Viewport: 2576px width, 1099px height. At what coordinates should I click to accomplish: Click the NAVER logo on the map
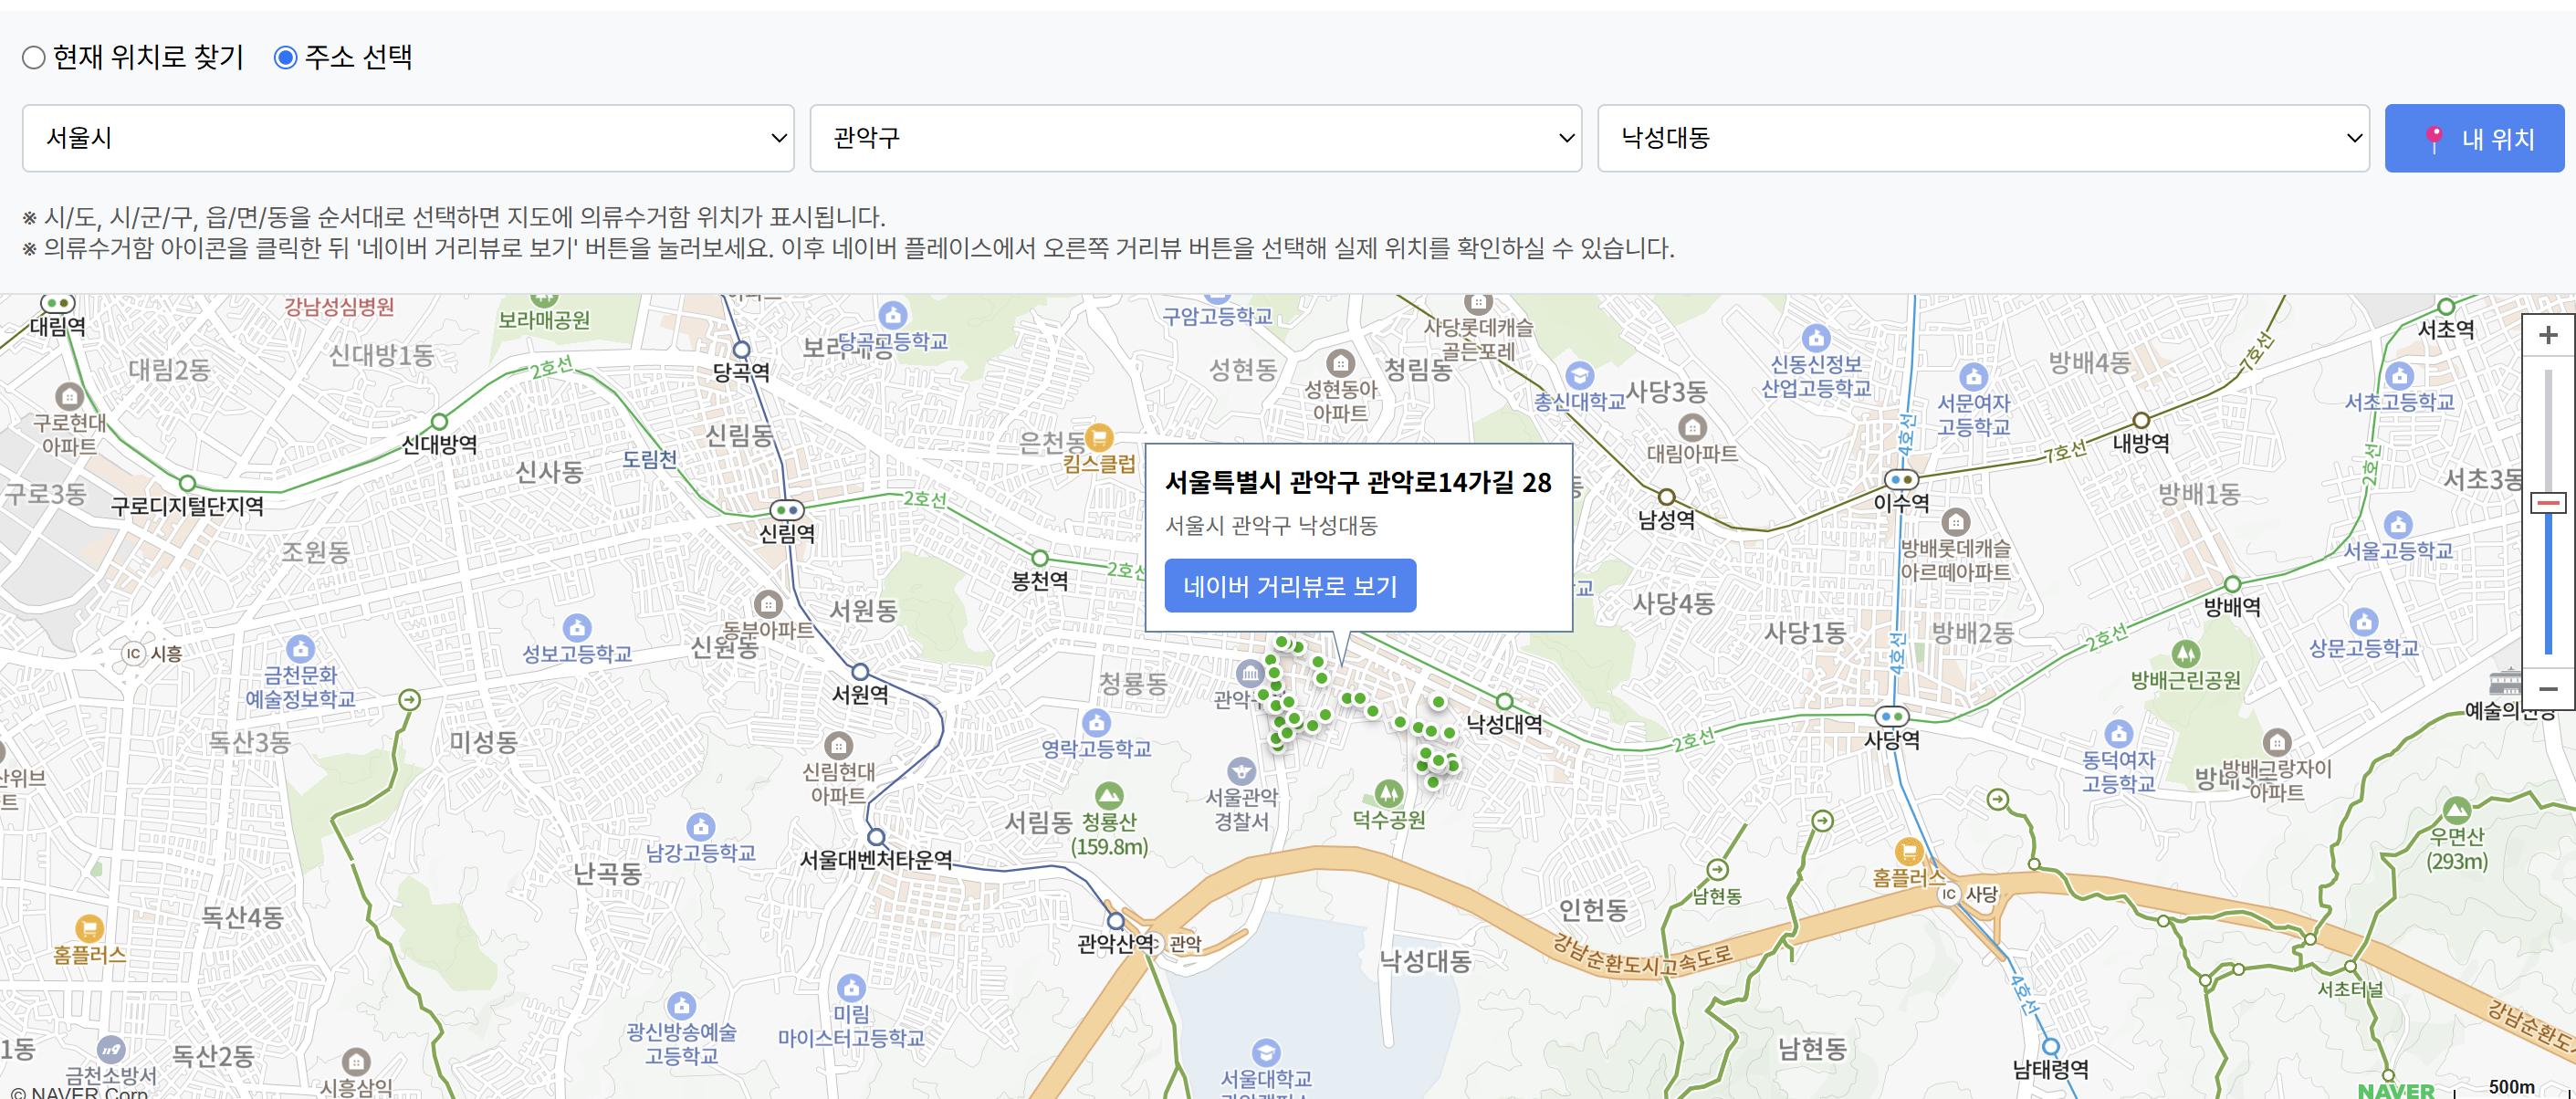point(2396,1090)
